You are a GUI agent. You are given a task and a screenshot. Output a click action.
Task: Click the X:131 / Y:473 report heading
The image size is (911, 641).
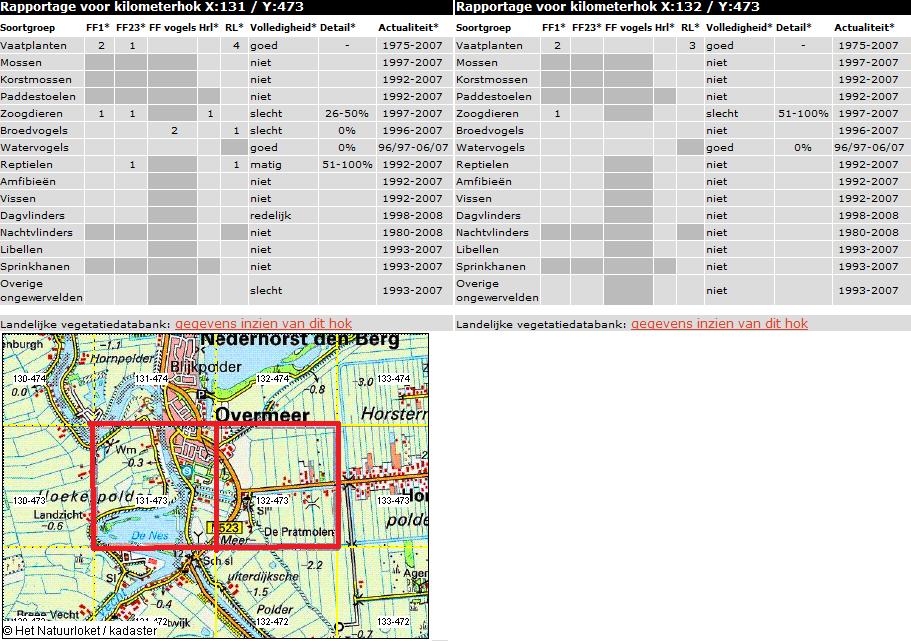coord(152,7)
